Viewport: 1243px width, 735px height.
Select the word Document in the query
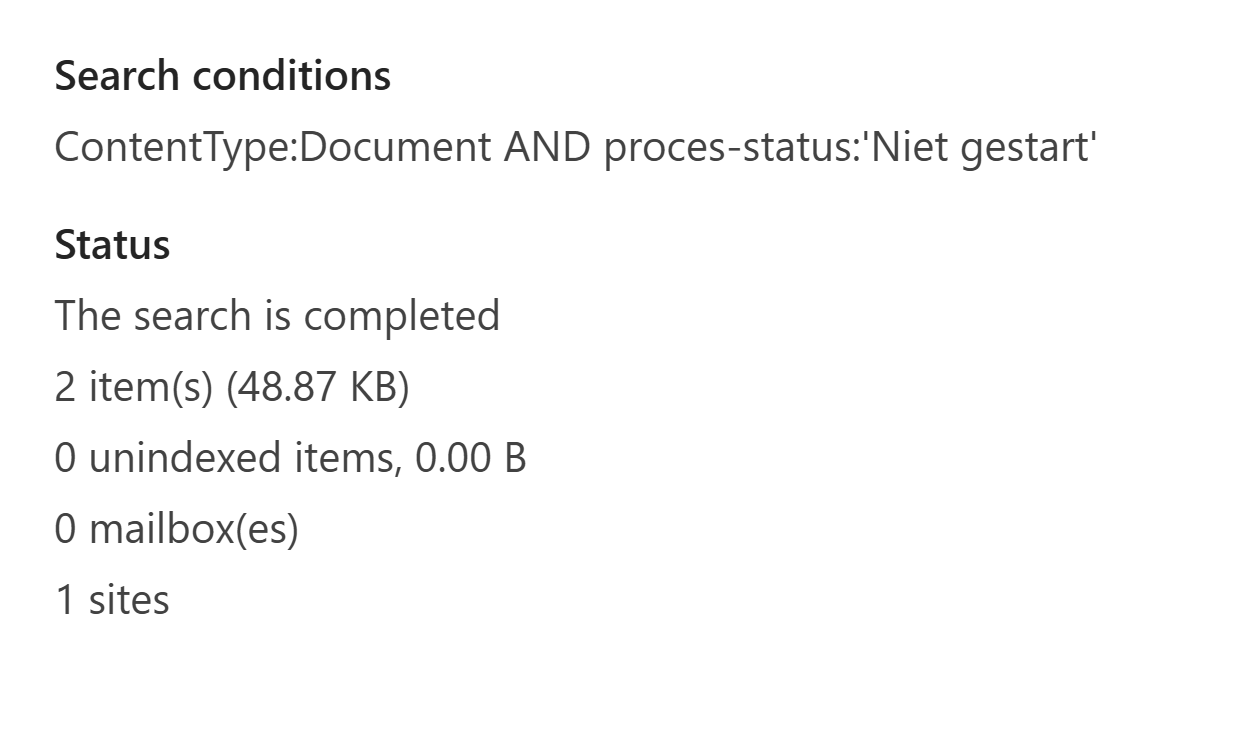tap(394, 147)
